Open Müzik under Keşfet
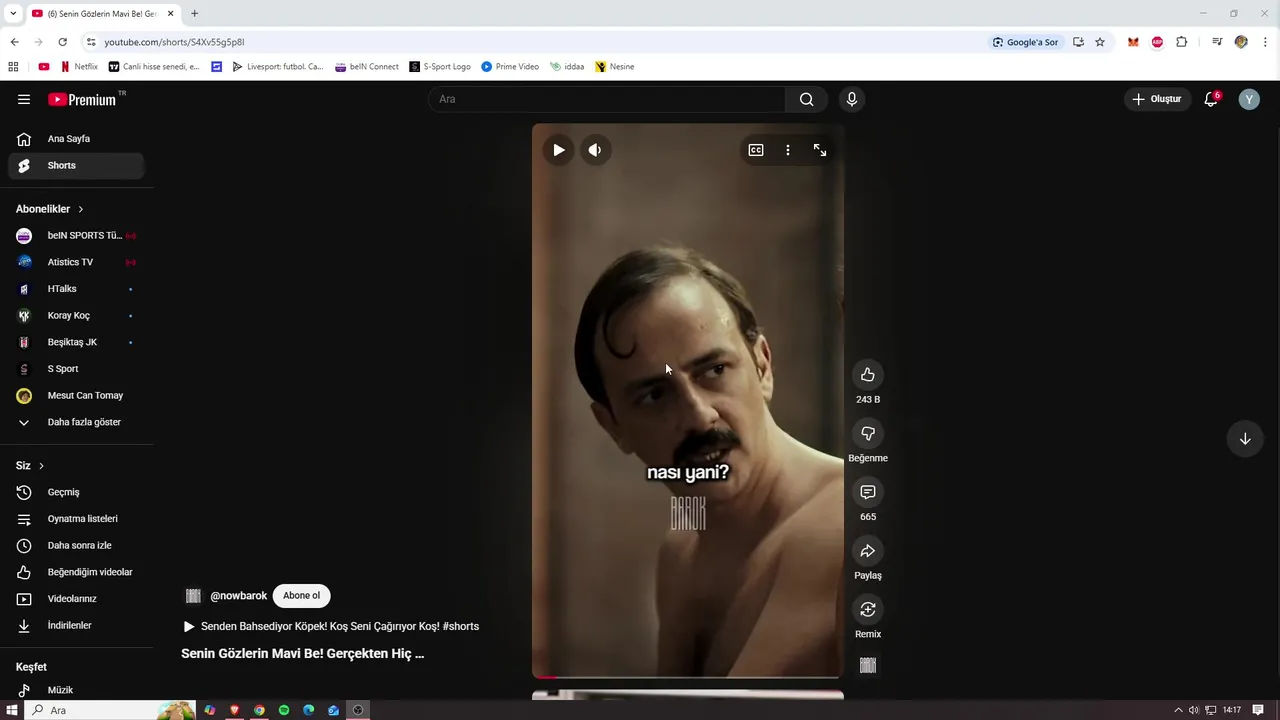 tap(76, 690)
